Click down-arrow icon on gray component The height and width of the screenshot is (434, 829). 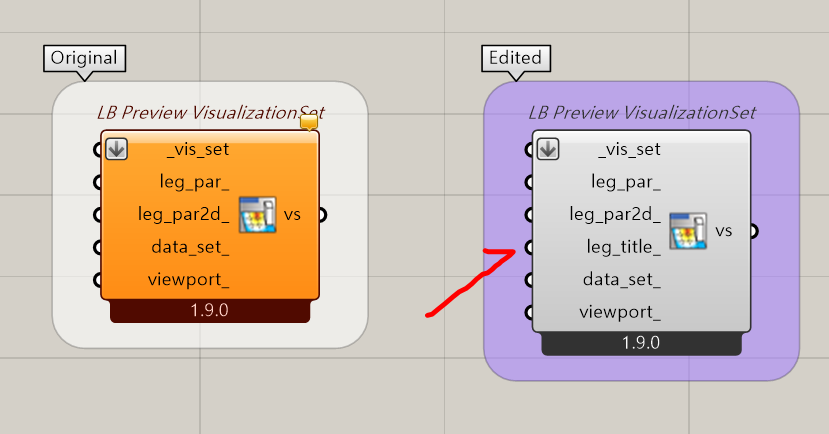click(x=548, y=149)
